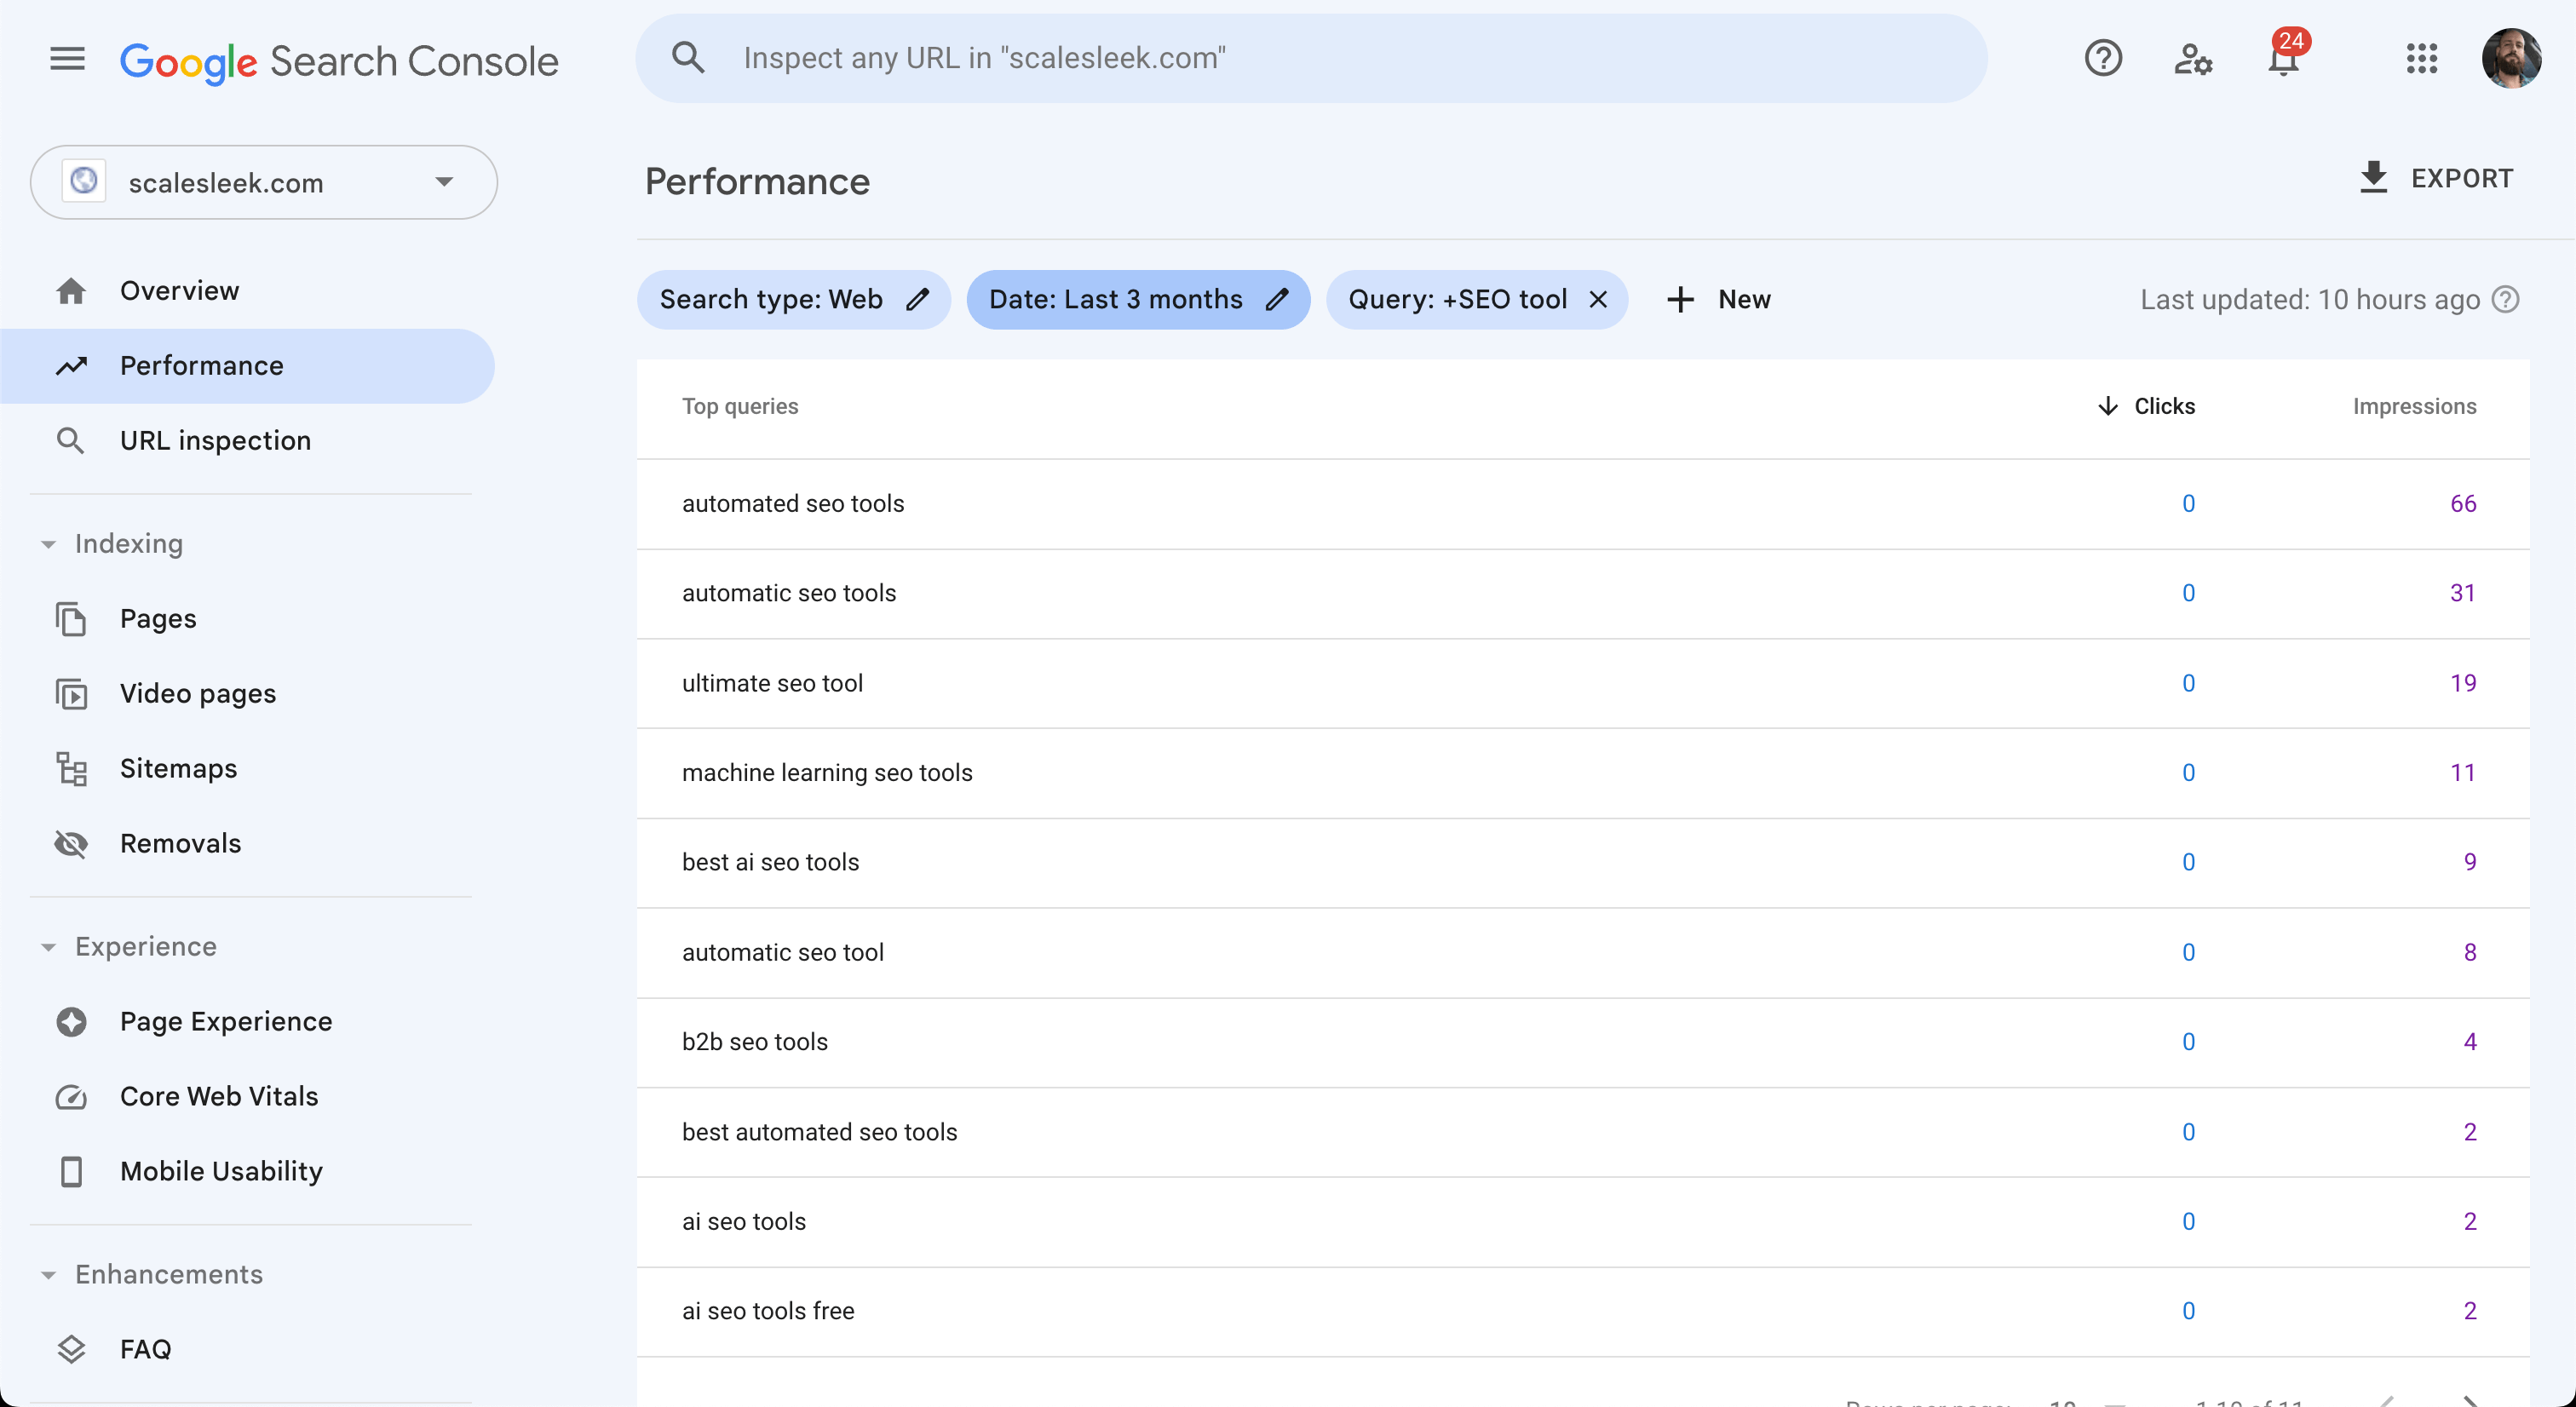Screen dimensions: 2576x1407
Task: Click the search magnifier icon in URL bar
Action: click(x=688, y=58)
